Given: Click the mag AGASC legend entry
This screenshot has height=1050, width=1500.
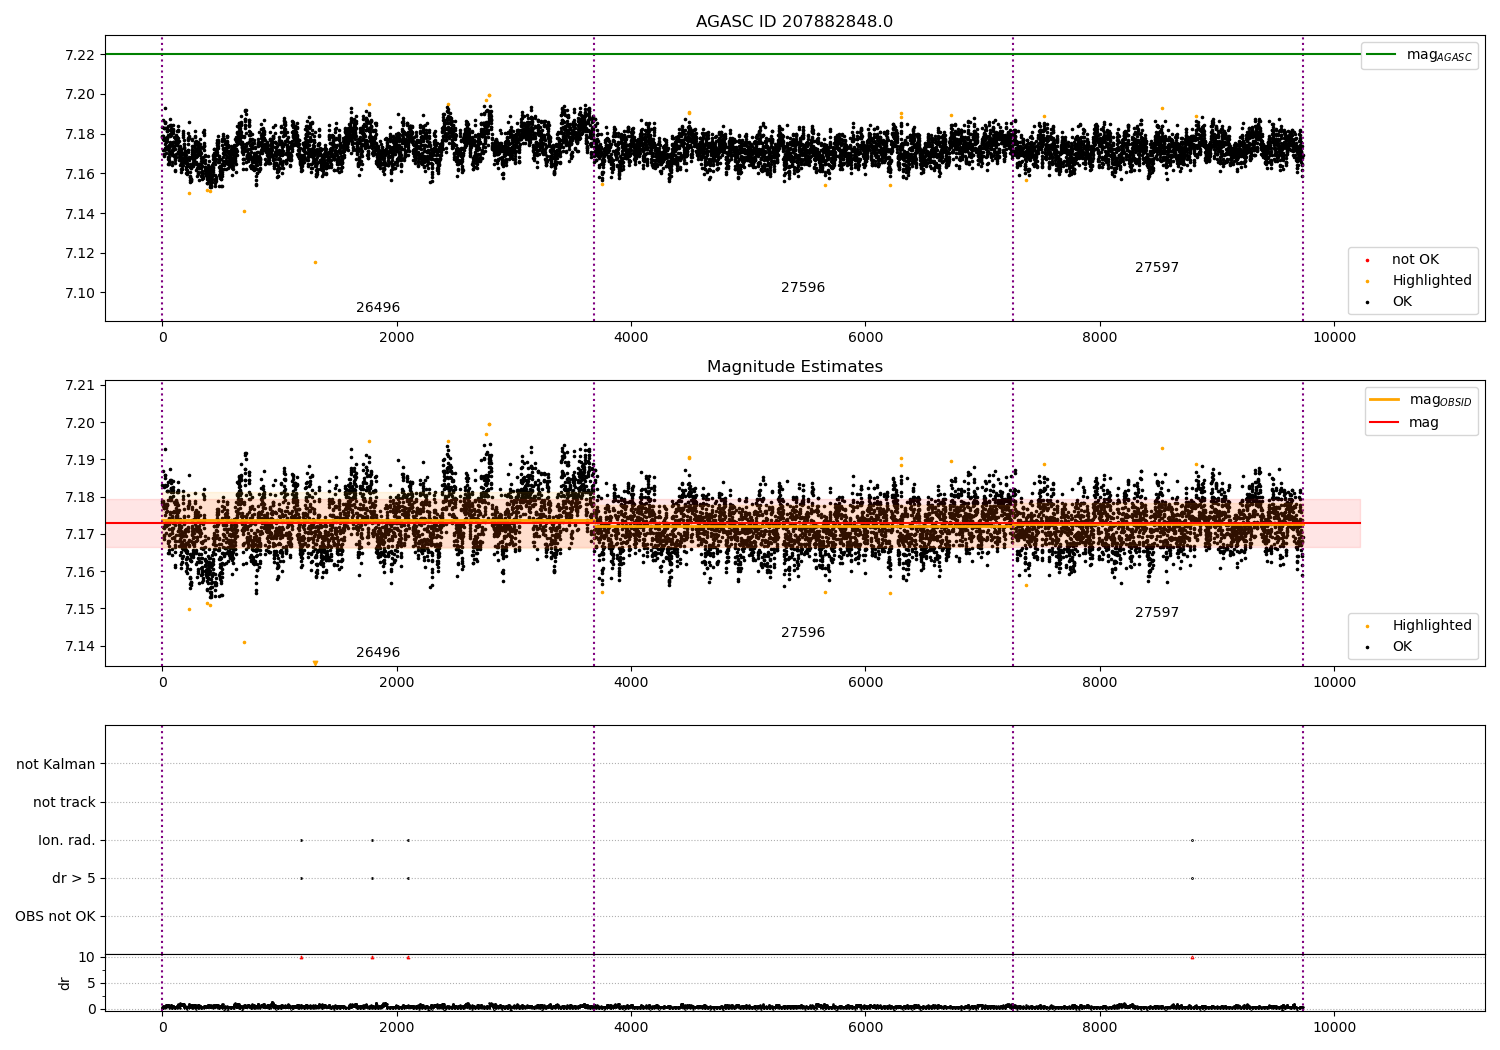Looking at the screenshot, I should click(1439, 55).
